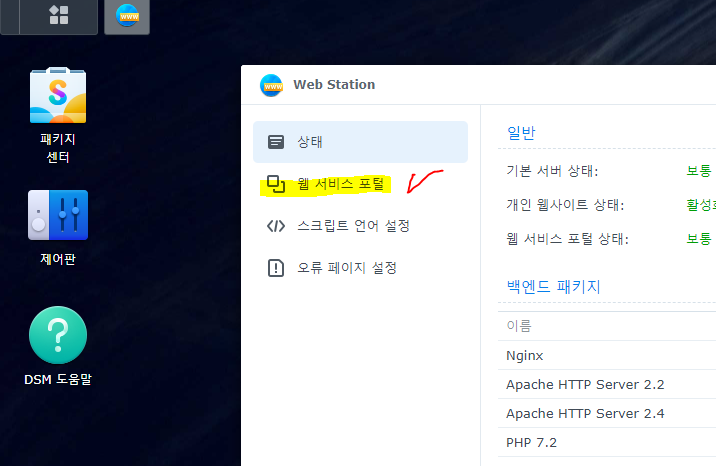Click the 보통 value for 기본 서버 상태
The width and height of the screenshot is (716, 466).
click(x=699, y=171)
